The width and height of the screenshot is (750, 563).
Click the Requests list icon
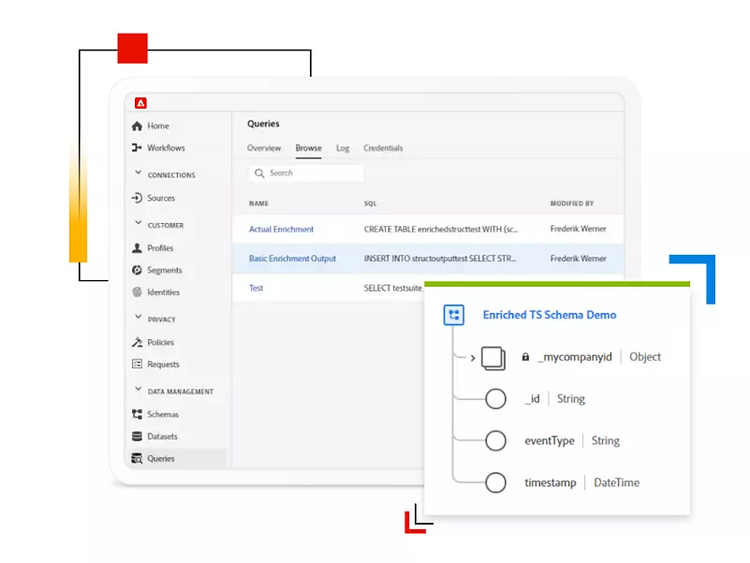tap(137, 364)
